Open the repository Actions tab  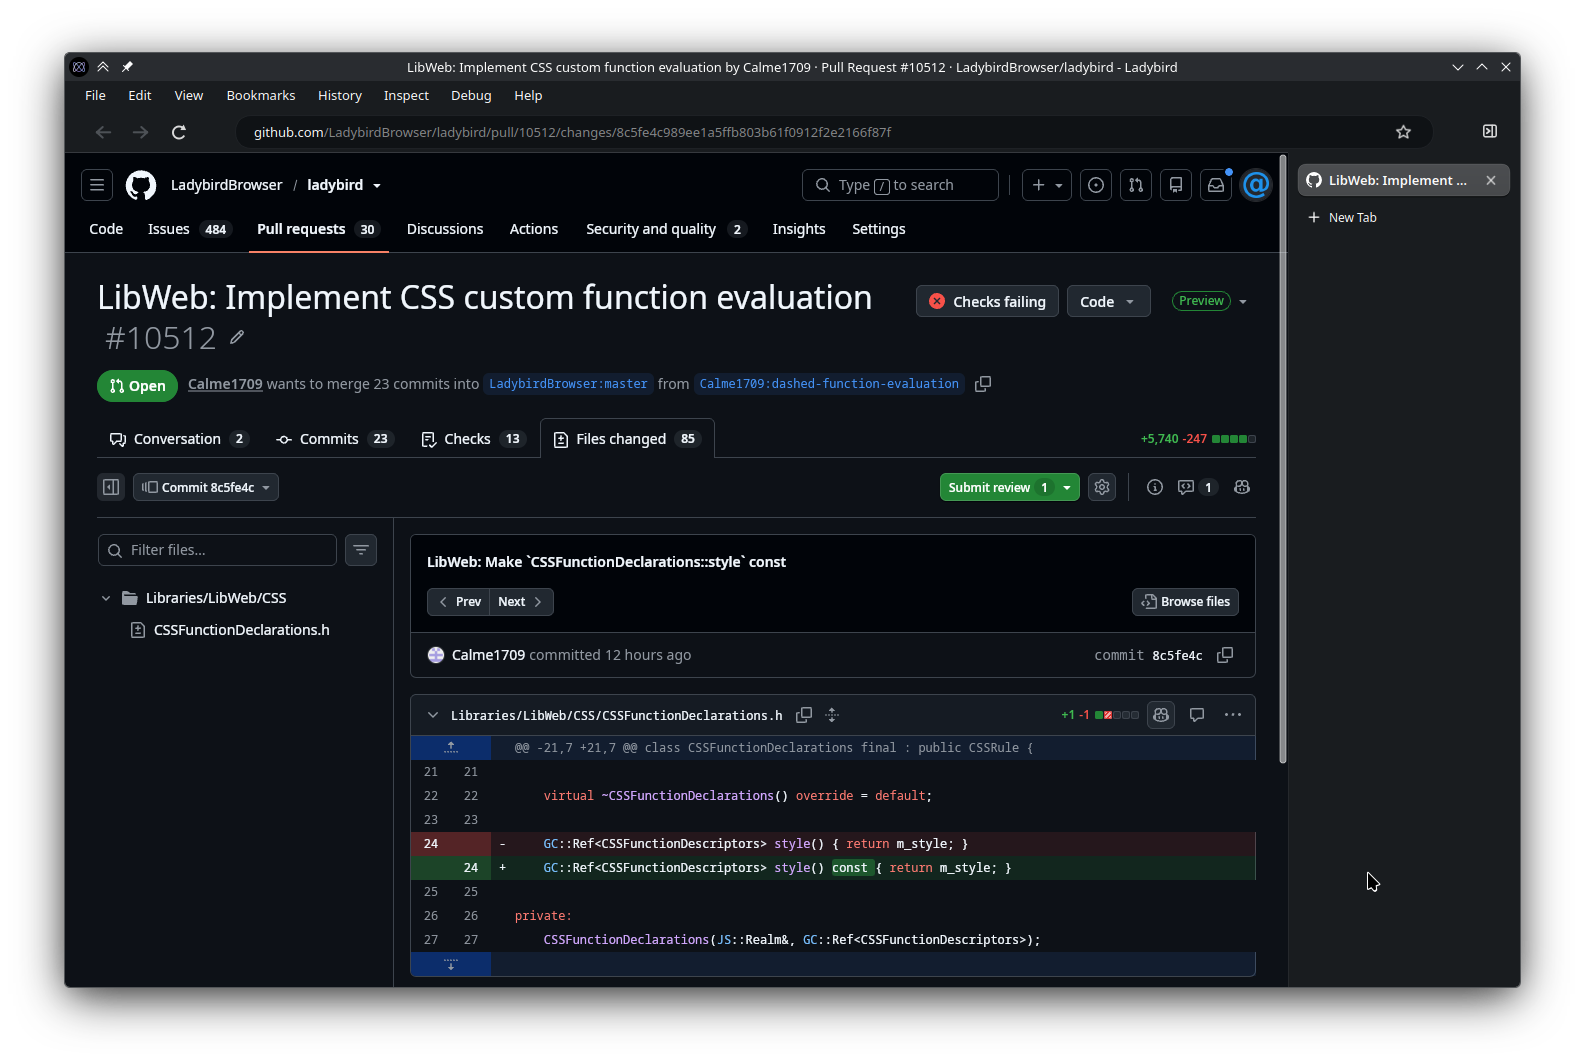(x=534, y=229)
